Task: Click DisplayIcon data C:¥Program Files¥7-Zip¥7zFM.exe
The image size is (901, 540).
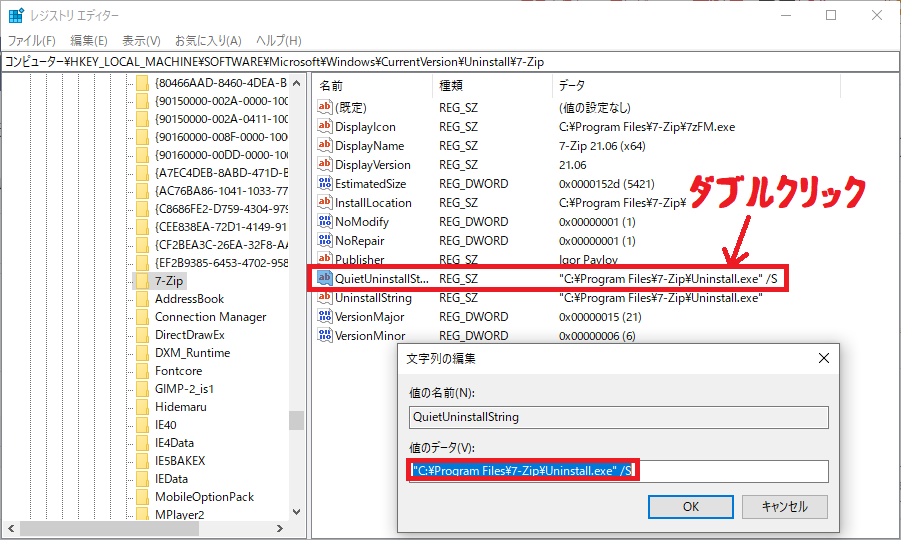Action: tap(647, 127)
